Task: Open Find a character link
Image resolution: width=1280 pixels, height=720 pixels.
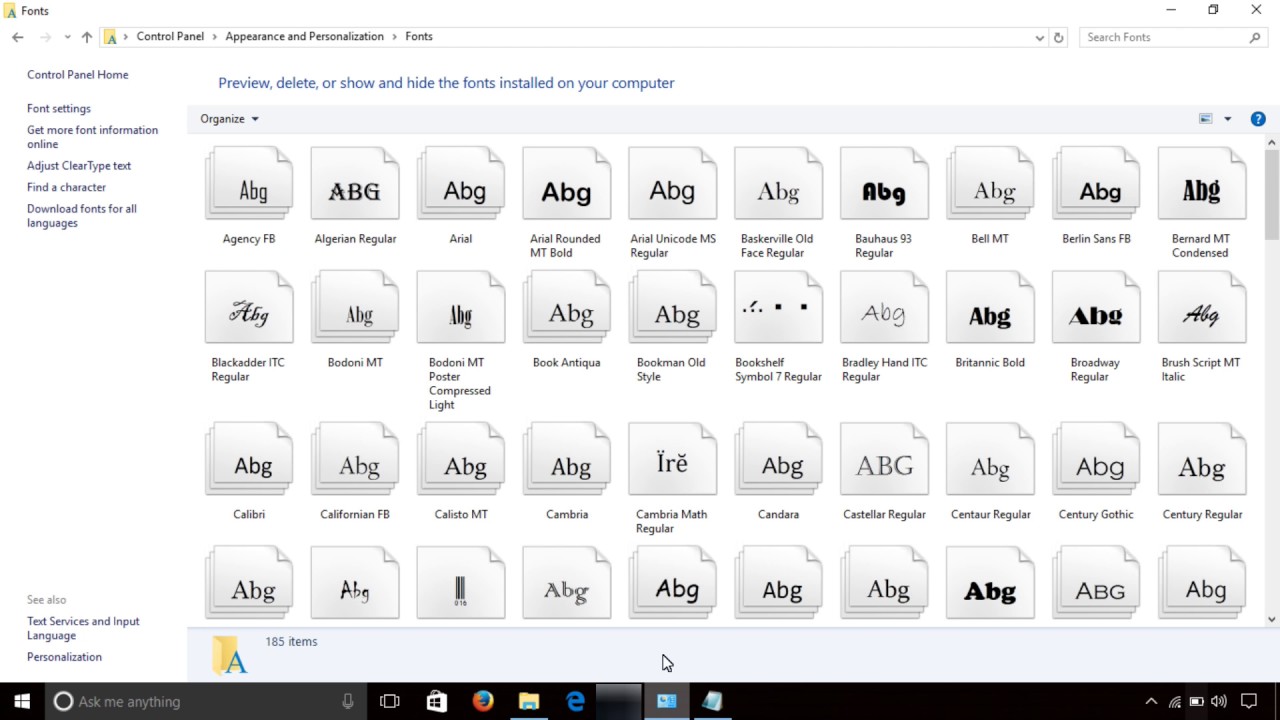Action: [x=66, y=188]
